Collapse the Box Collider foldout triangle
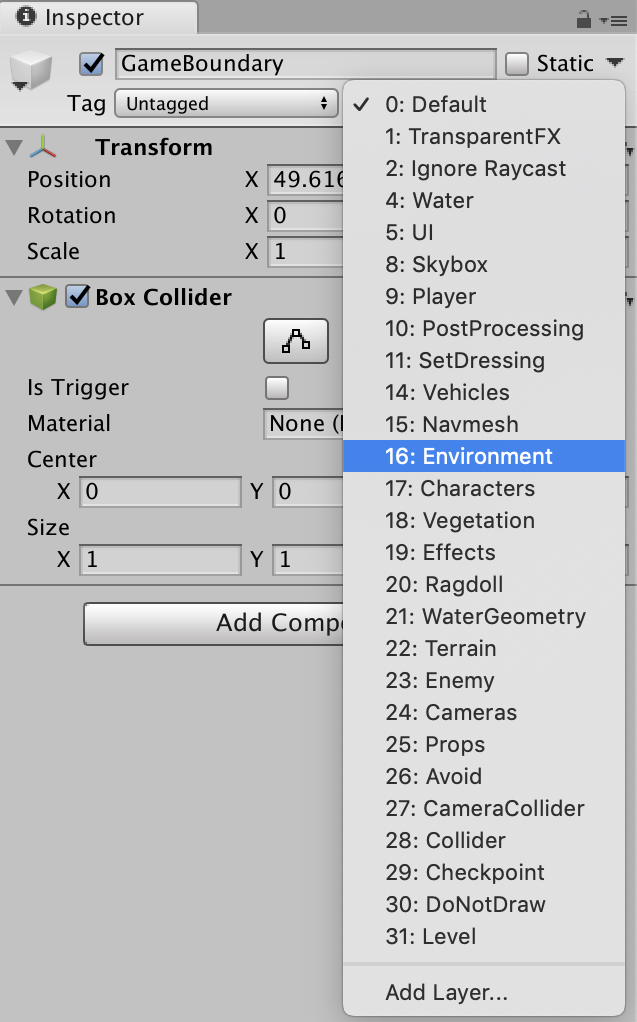The width and height of the screenshot is (637, 1022). point(14,297)
